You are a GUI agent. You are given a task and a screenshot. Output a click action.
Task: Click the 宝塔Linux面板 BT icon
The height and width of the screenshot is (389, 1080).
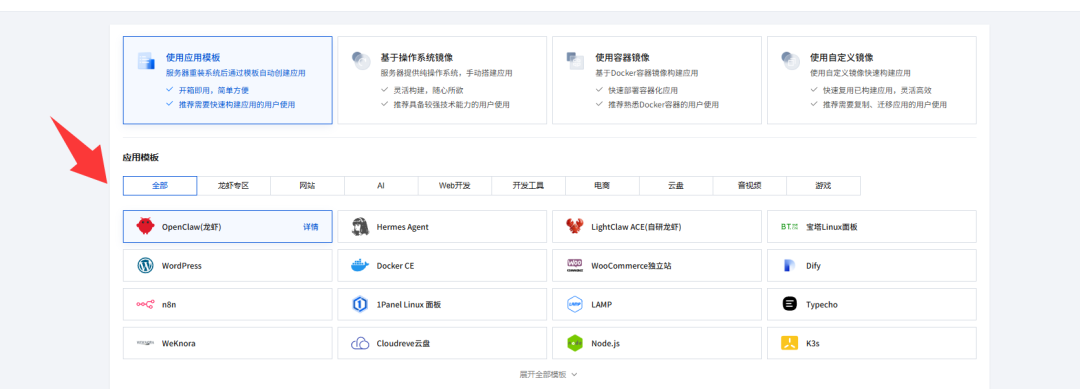point(789,226)
